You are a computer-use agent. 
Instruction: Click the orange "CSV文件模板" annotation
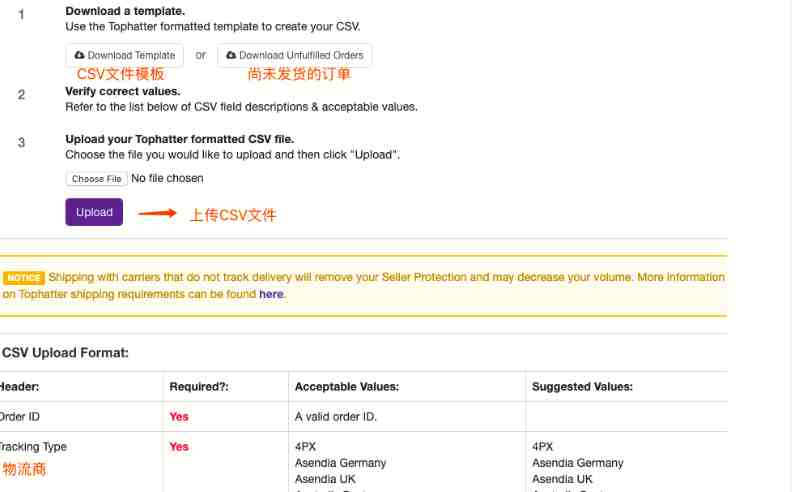coord(120,75)
